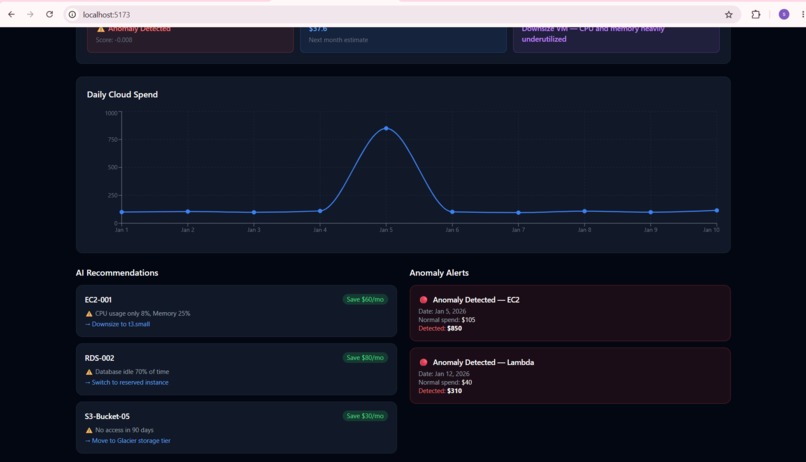Click Date: Jan 5, 2026 text

pyautogui.click(x=442, y=311)
